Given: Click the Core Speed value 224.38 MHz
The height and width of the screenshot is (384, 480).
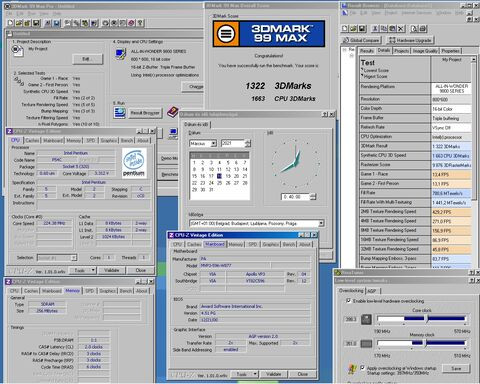Looking at the screenshot, I should (x=54, y=223).
